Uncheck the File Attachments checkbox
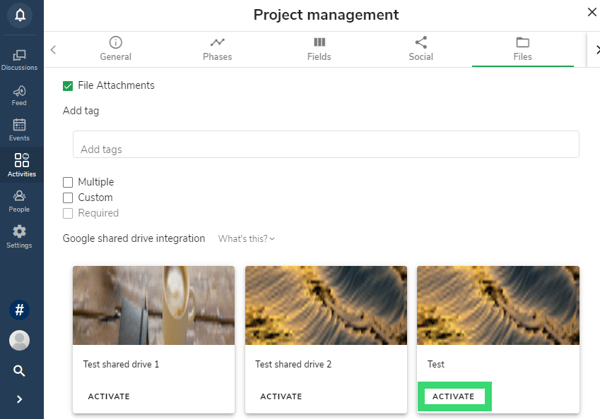 (x=68, y=86)
